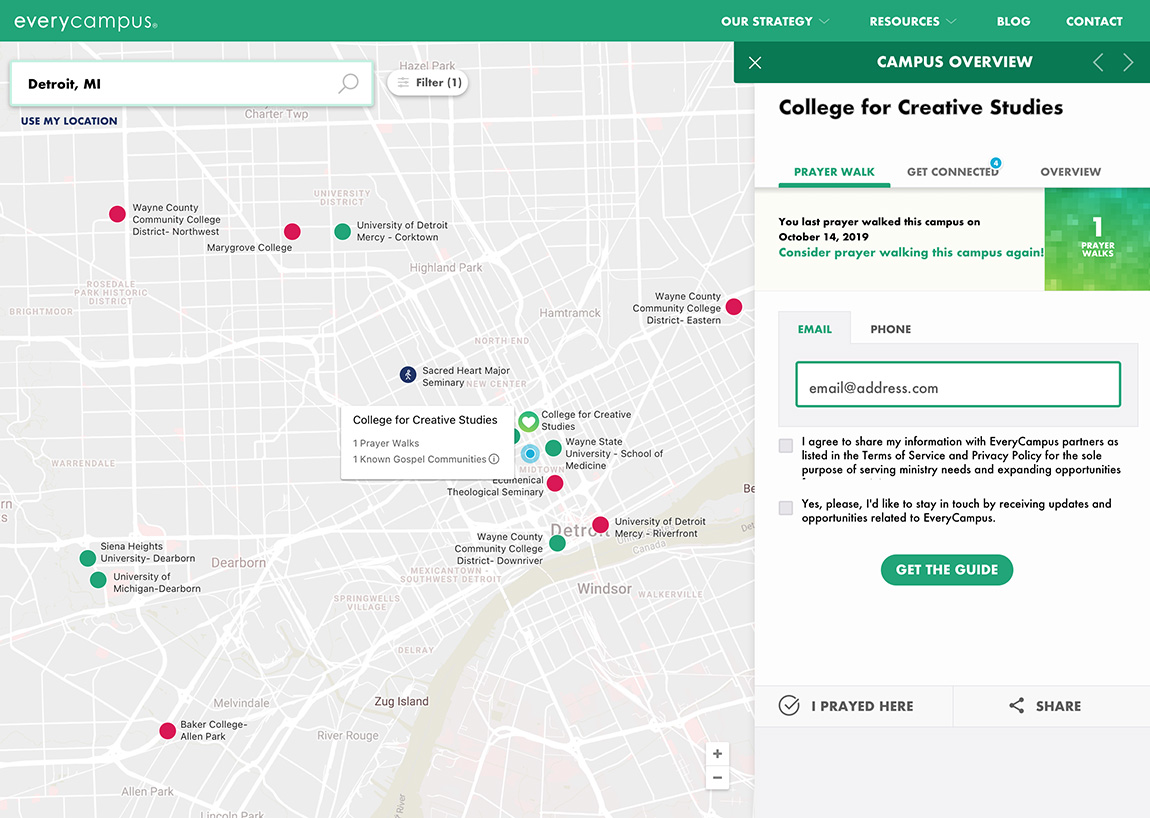This screenshot has width=1150, height=818.
Task: Click Use My Location link
Action: [x=69, y=121]
